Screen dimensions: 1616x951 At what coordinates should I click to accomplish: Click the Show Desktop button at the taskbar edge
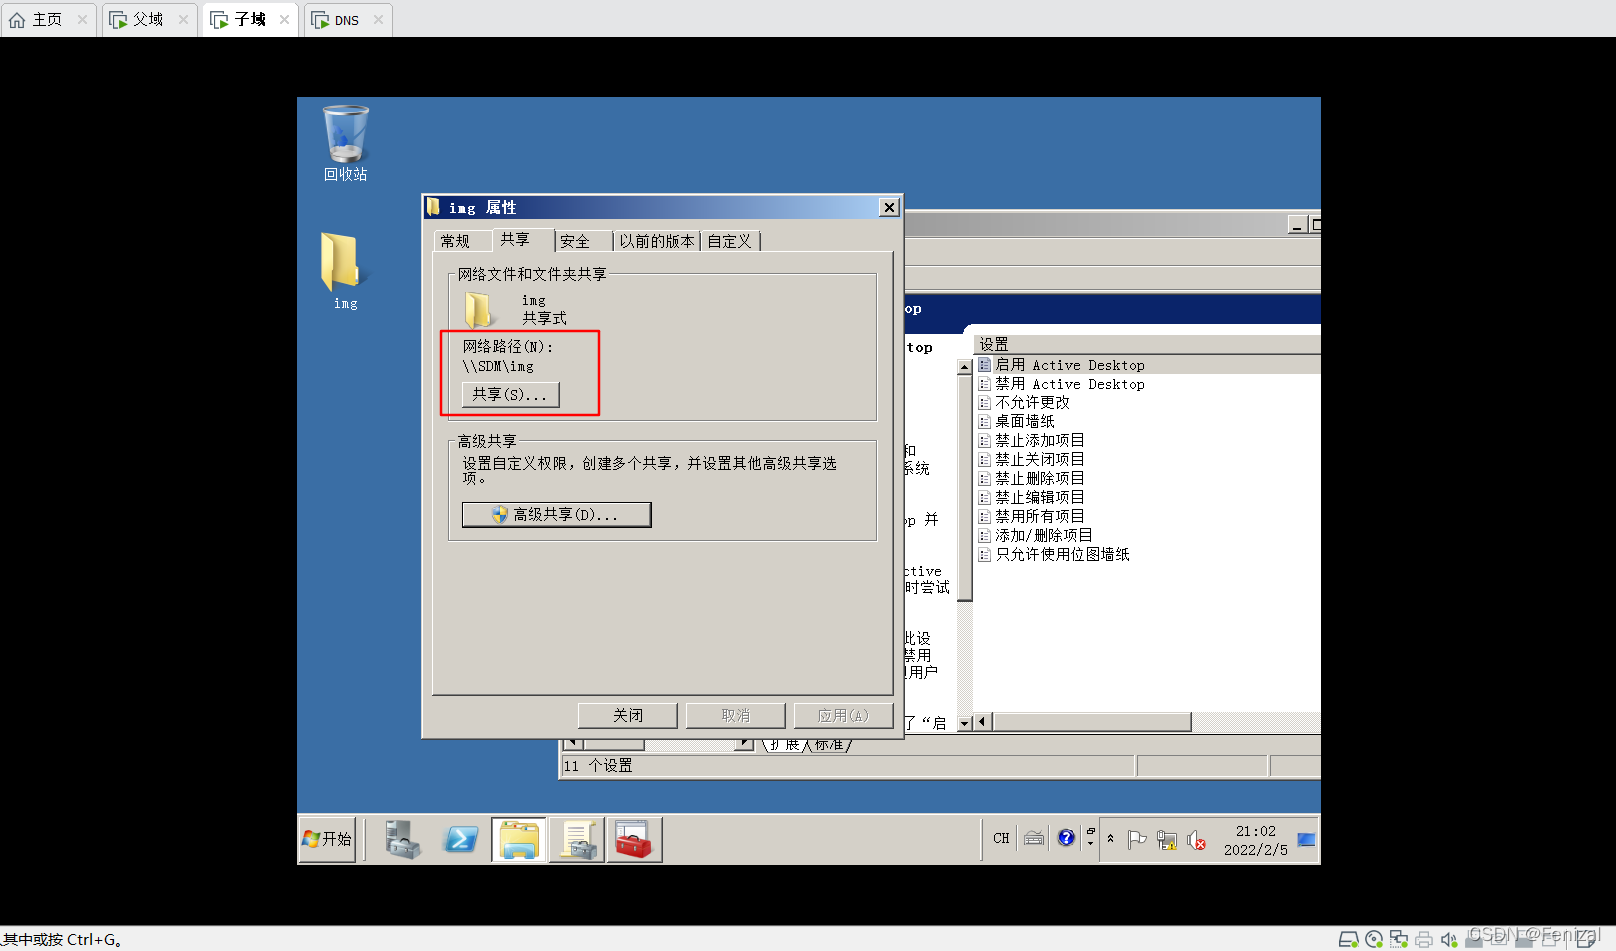click(1307, 839)
